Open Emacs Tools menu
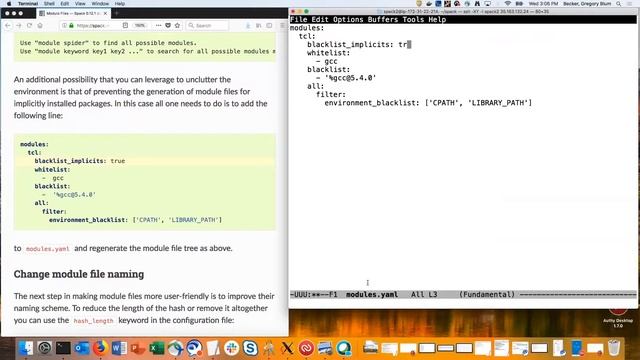 pyautogui.click(x=413, y=19)
